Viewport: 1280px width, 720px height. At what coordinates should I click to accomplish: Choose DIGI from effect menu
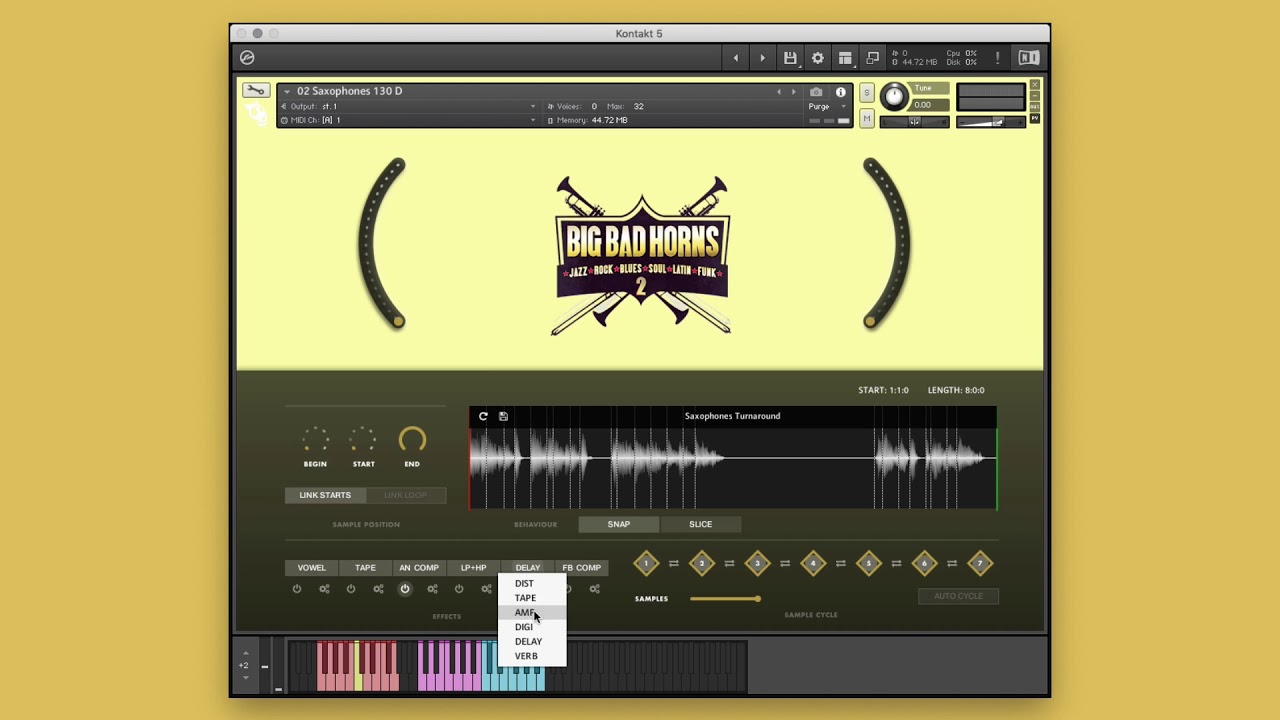pos(532,627)
